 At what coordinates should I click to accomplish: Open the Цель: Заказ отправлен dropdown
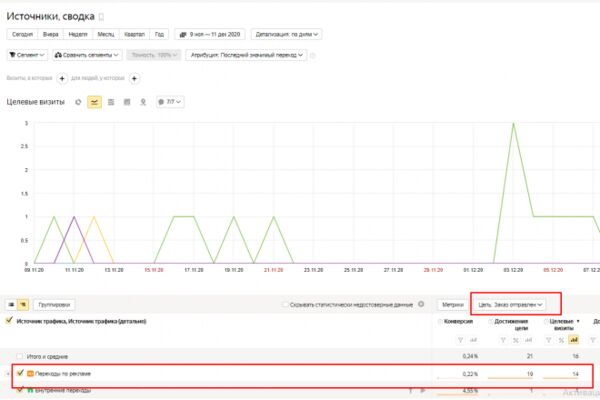point(510,305)
